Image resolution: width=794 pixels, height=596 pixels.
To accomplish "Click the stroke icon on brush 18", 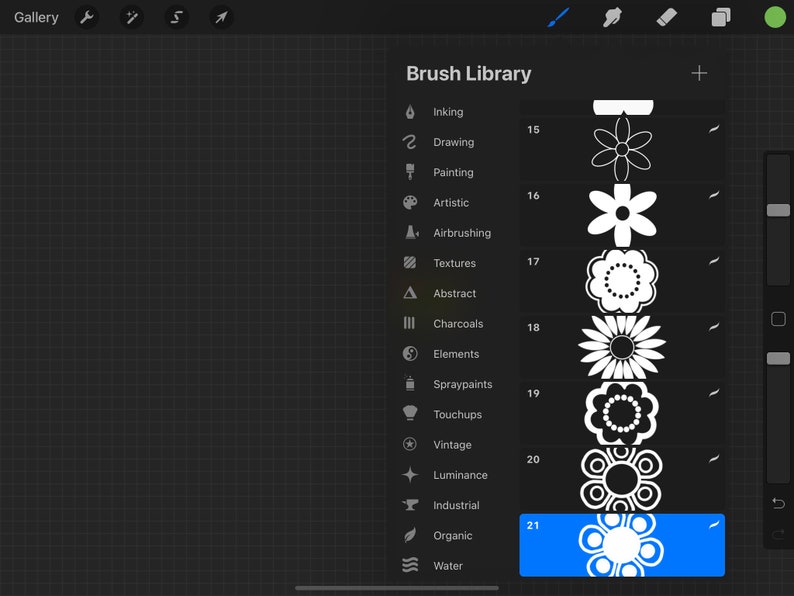I will tap(713, 327).
